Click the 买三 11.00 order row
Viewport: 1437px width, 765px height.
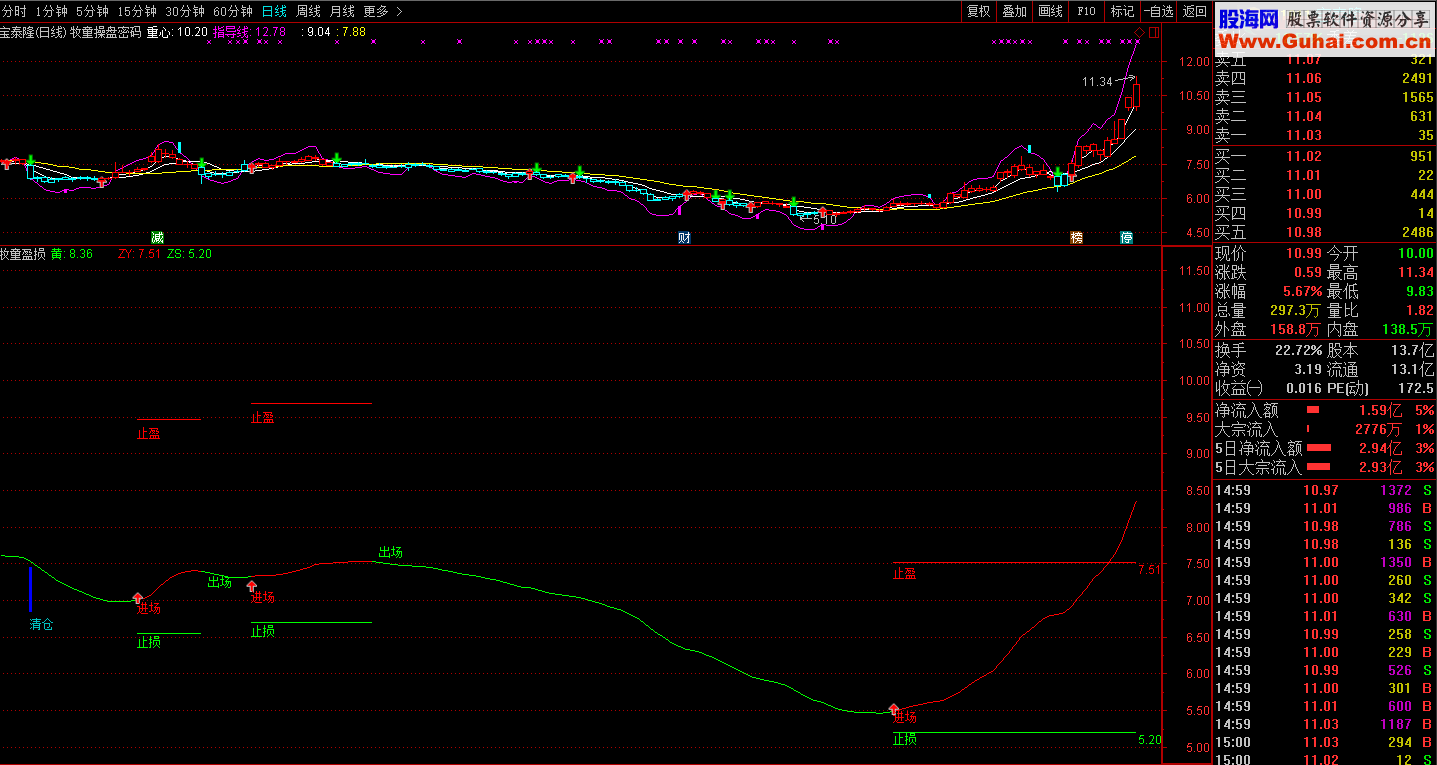[x=1324, y=194]
